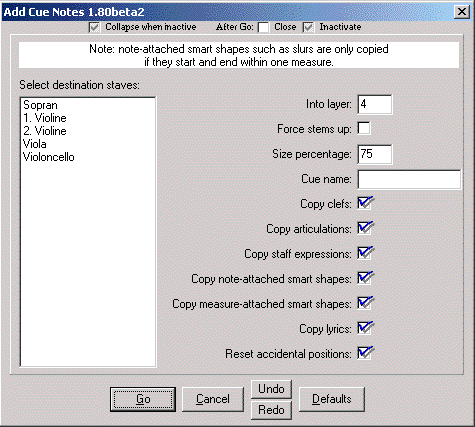Uncheck the Copy clefs option
The image size is (475, 427).
(365, 203)
